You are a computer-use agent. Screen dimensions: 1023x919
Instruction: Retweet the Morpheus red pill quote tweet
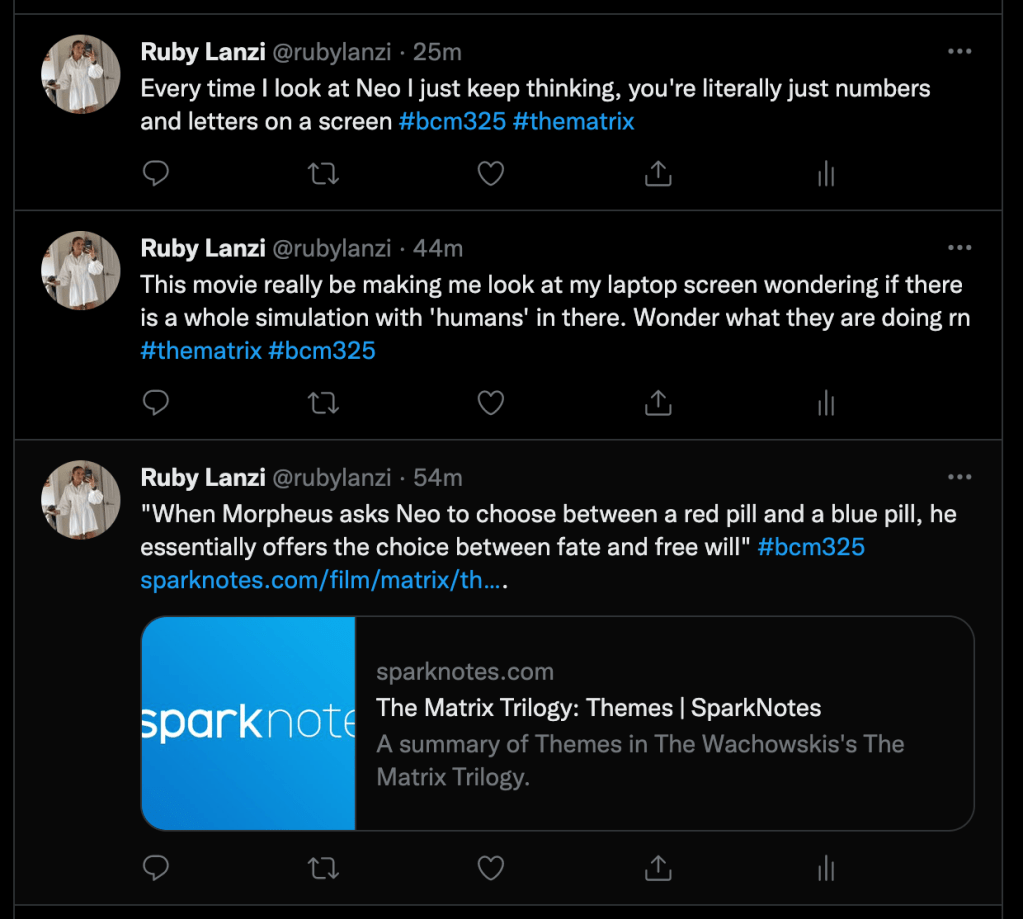pos(323,868)
